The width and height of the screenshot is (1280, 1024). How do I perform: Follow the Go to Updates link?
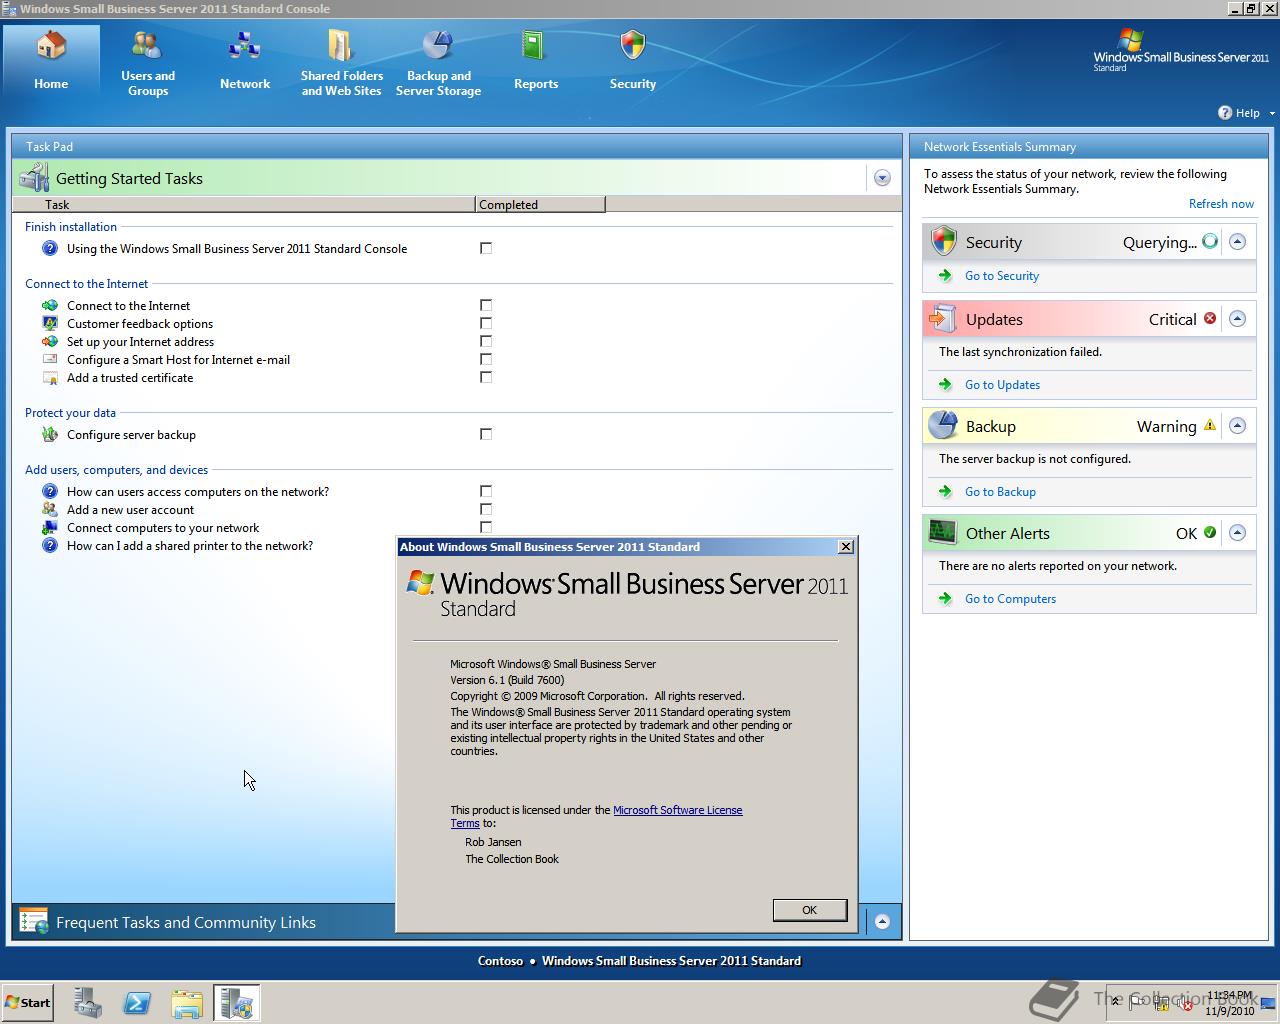(1002, 385)
